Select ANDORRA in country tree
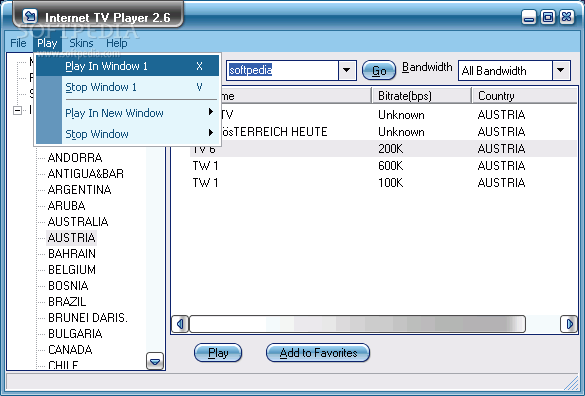Image resolution: width=585 pixels, height=396 pixels. (x=75, y=158)
